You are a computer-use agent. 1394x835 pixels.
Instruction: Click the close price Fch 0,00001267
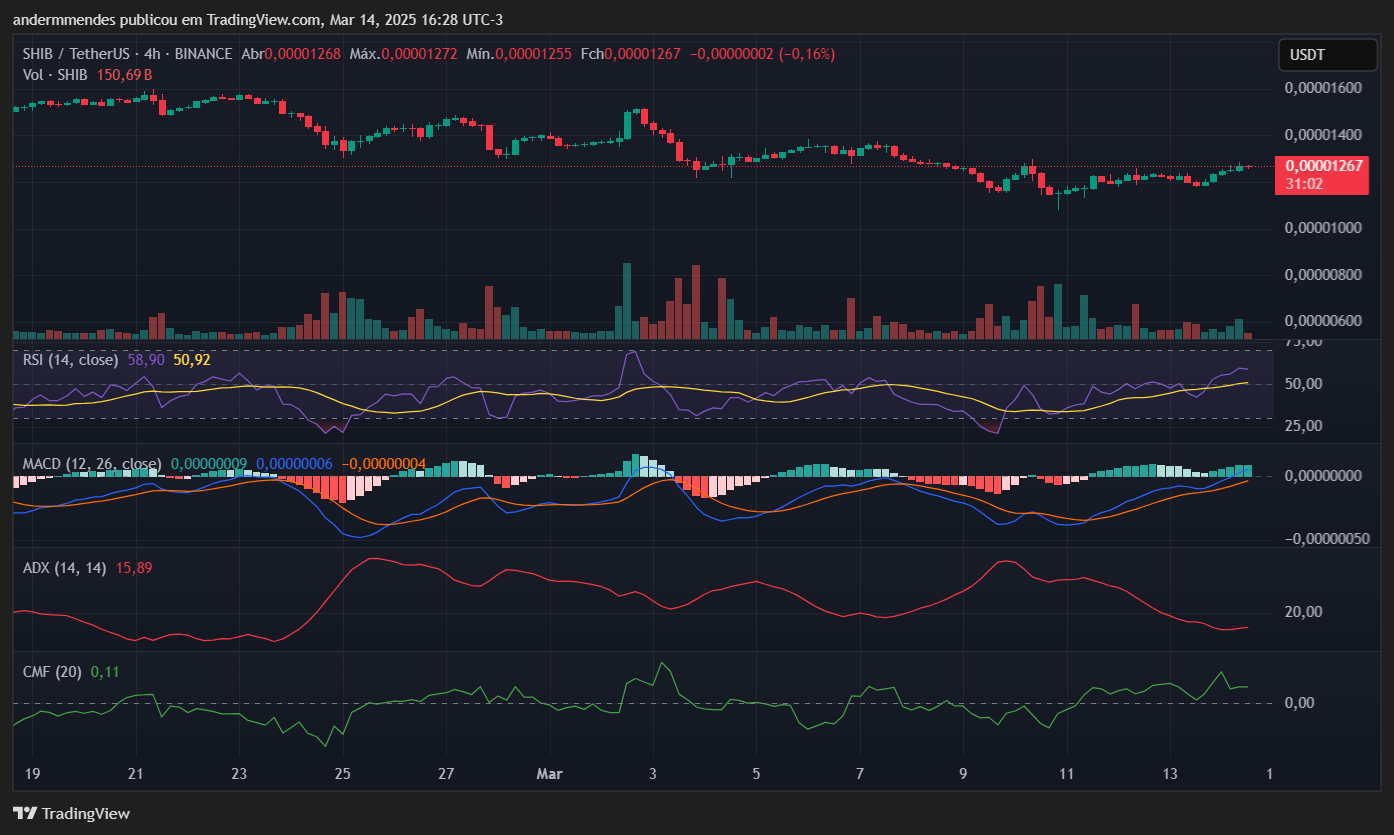click(630, 54)
